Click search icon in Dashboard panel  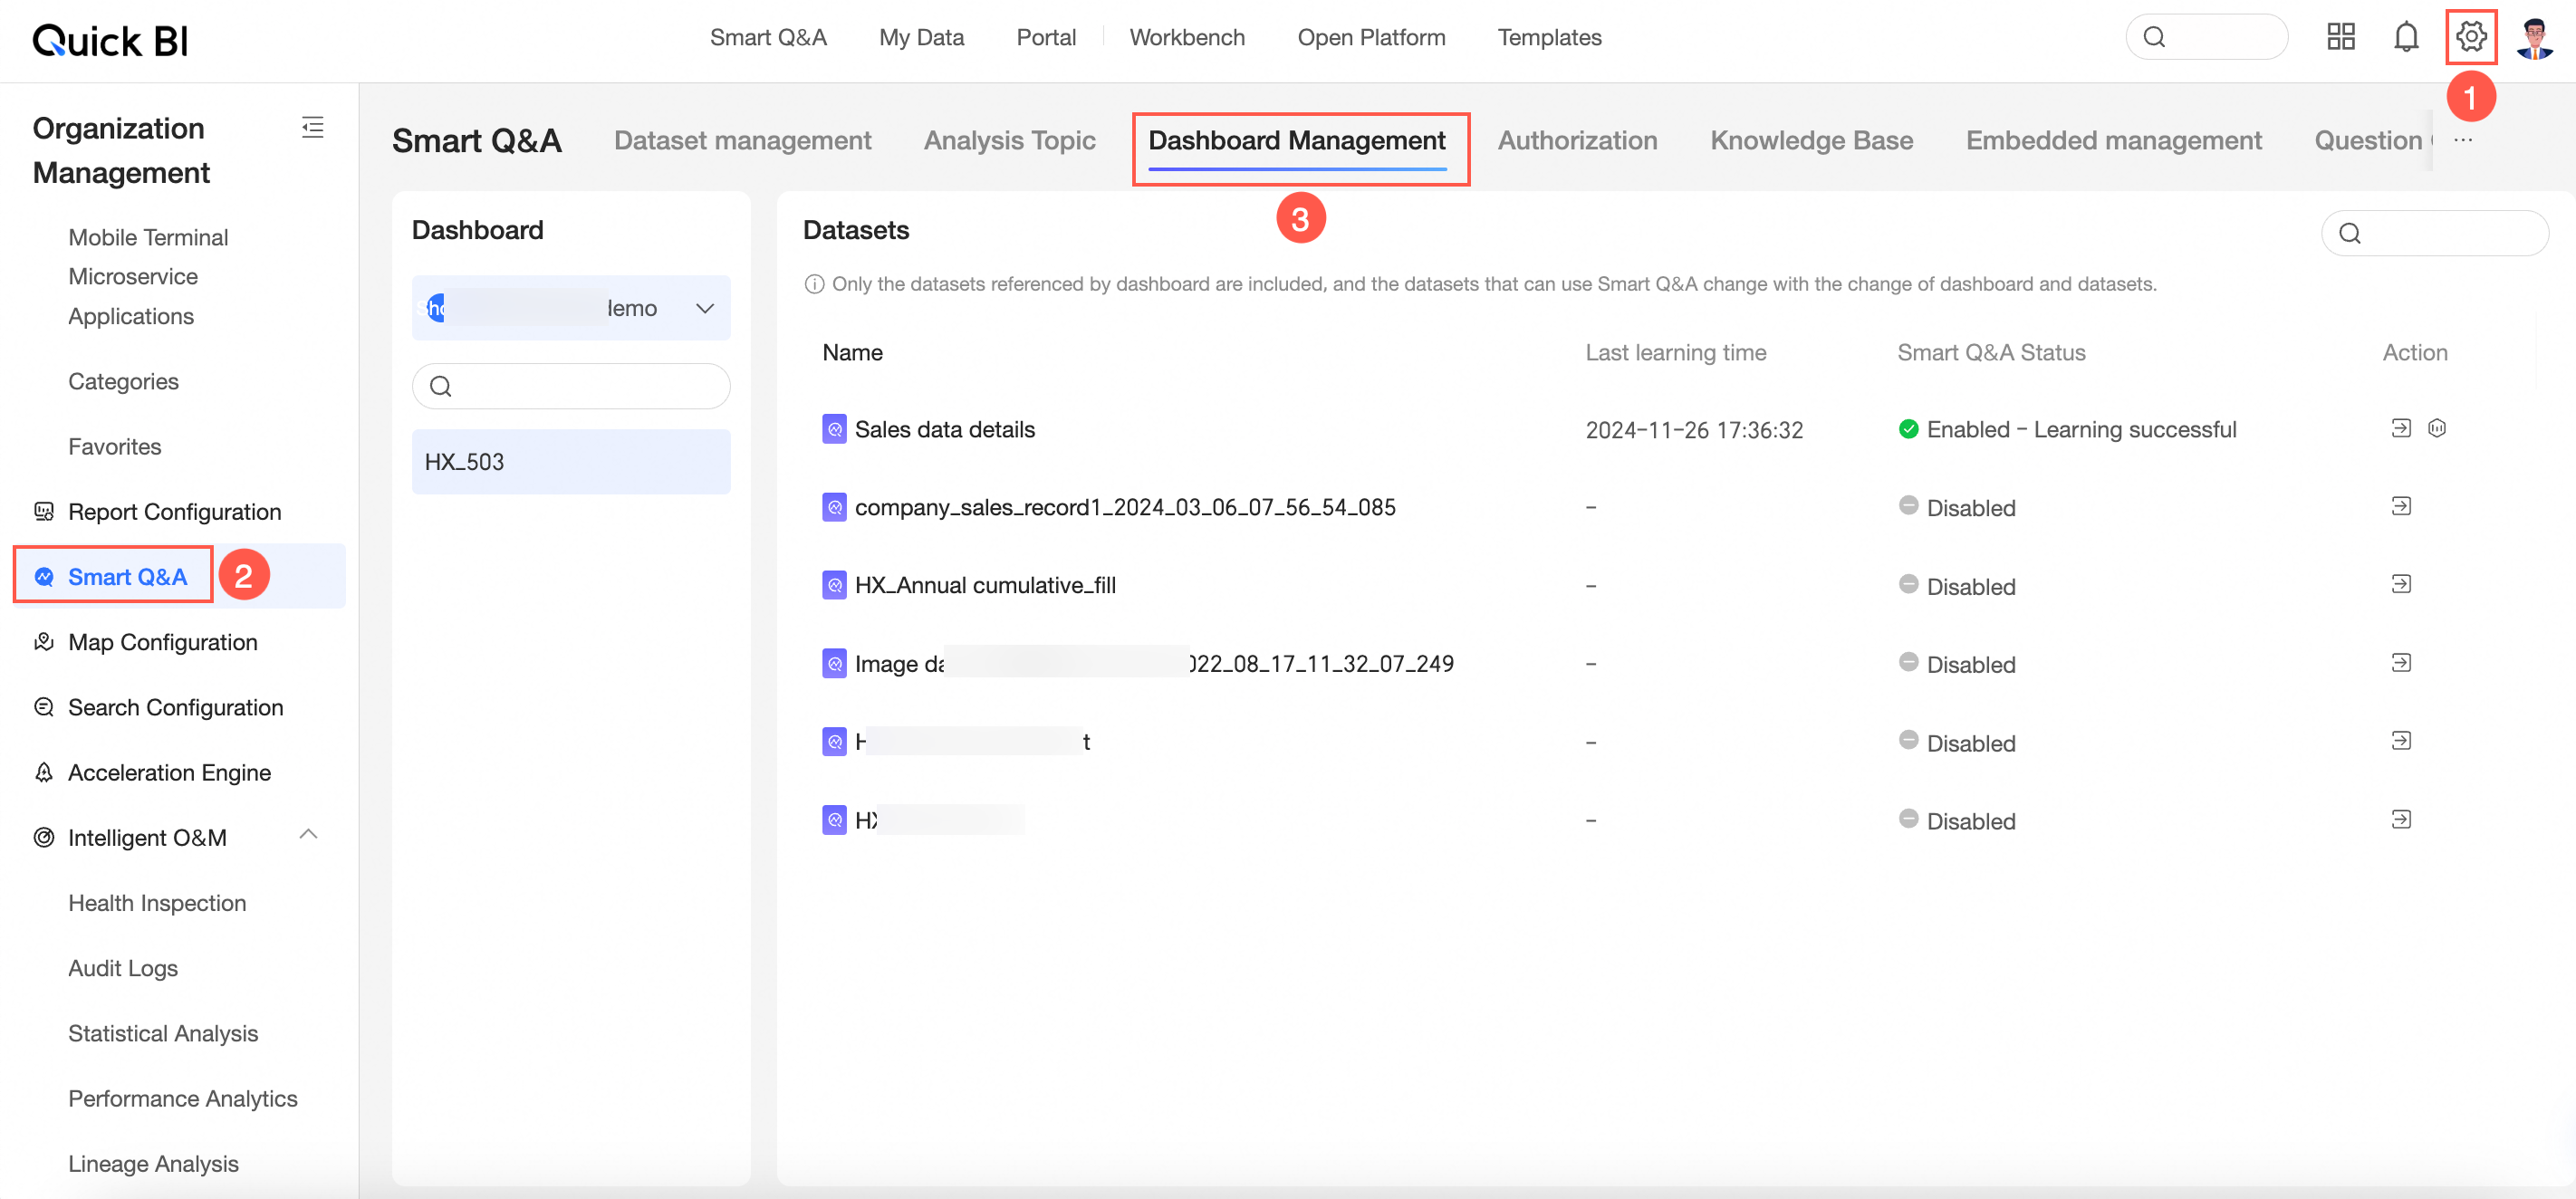click(441, 386)
